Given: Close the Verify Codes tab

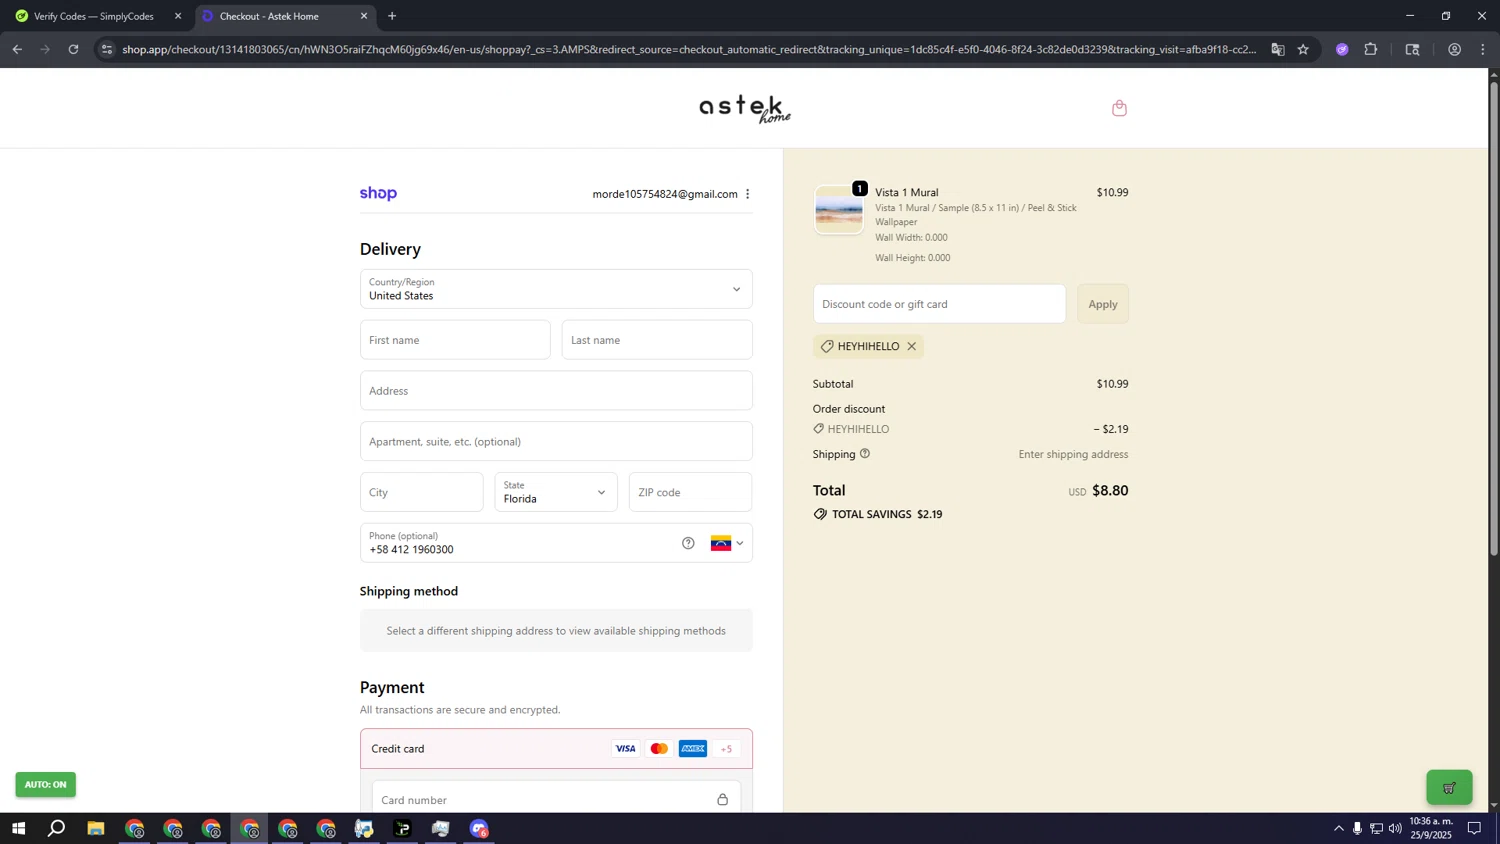Looking at the screenshot, I should tap(178, 16).
